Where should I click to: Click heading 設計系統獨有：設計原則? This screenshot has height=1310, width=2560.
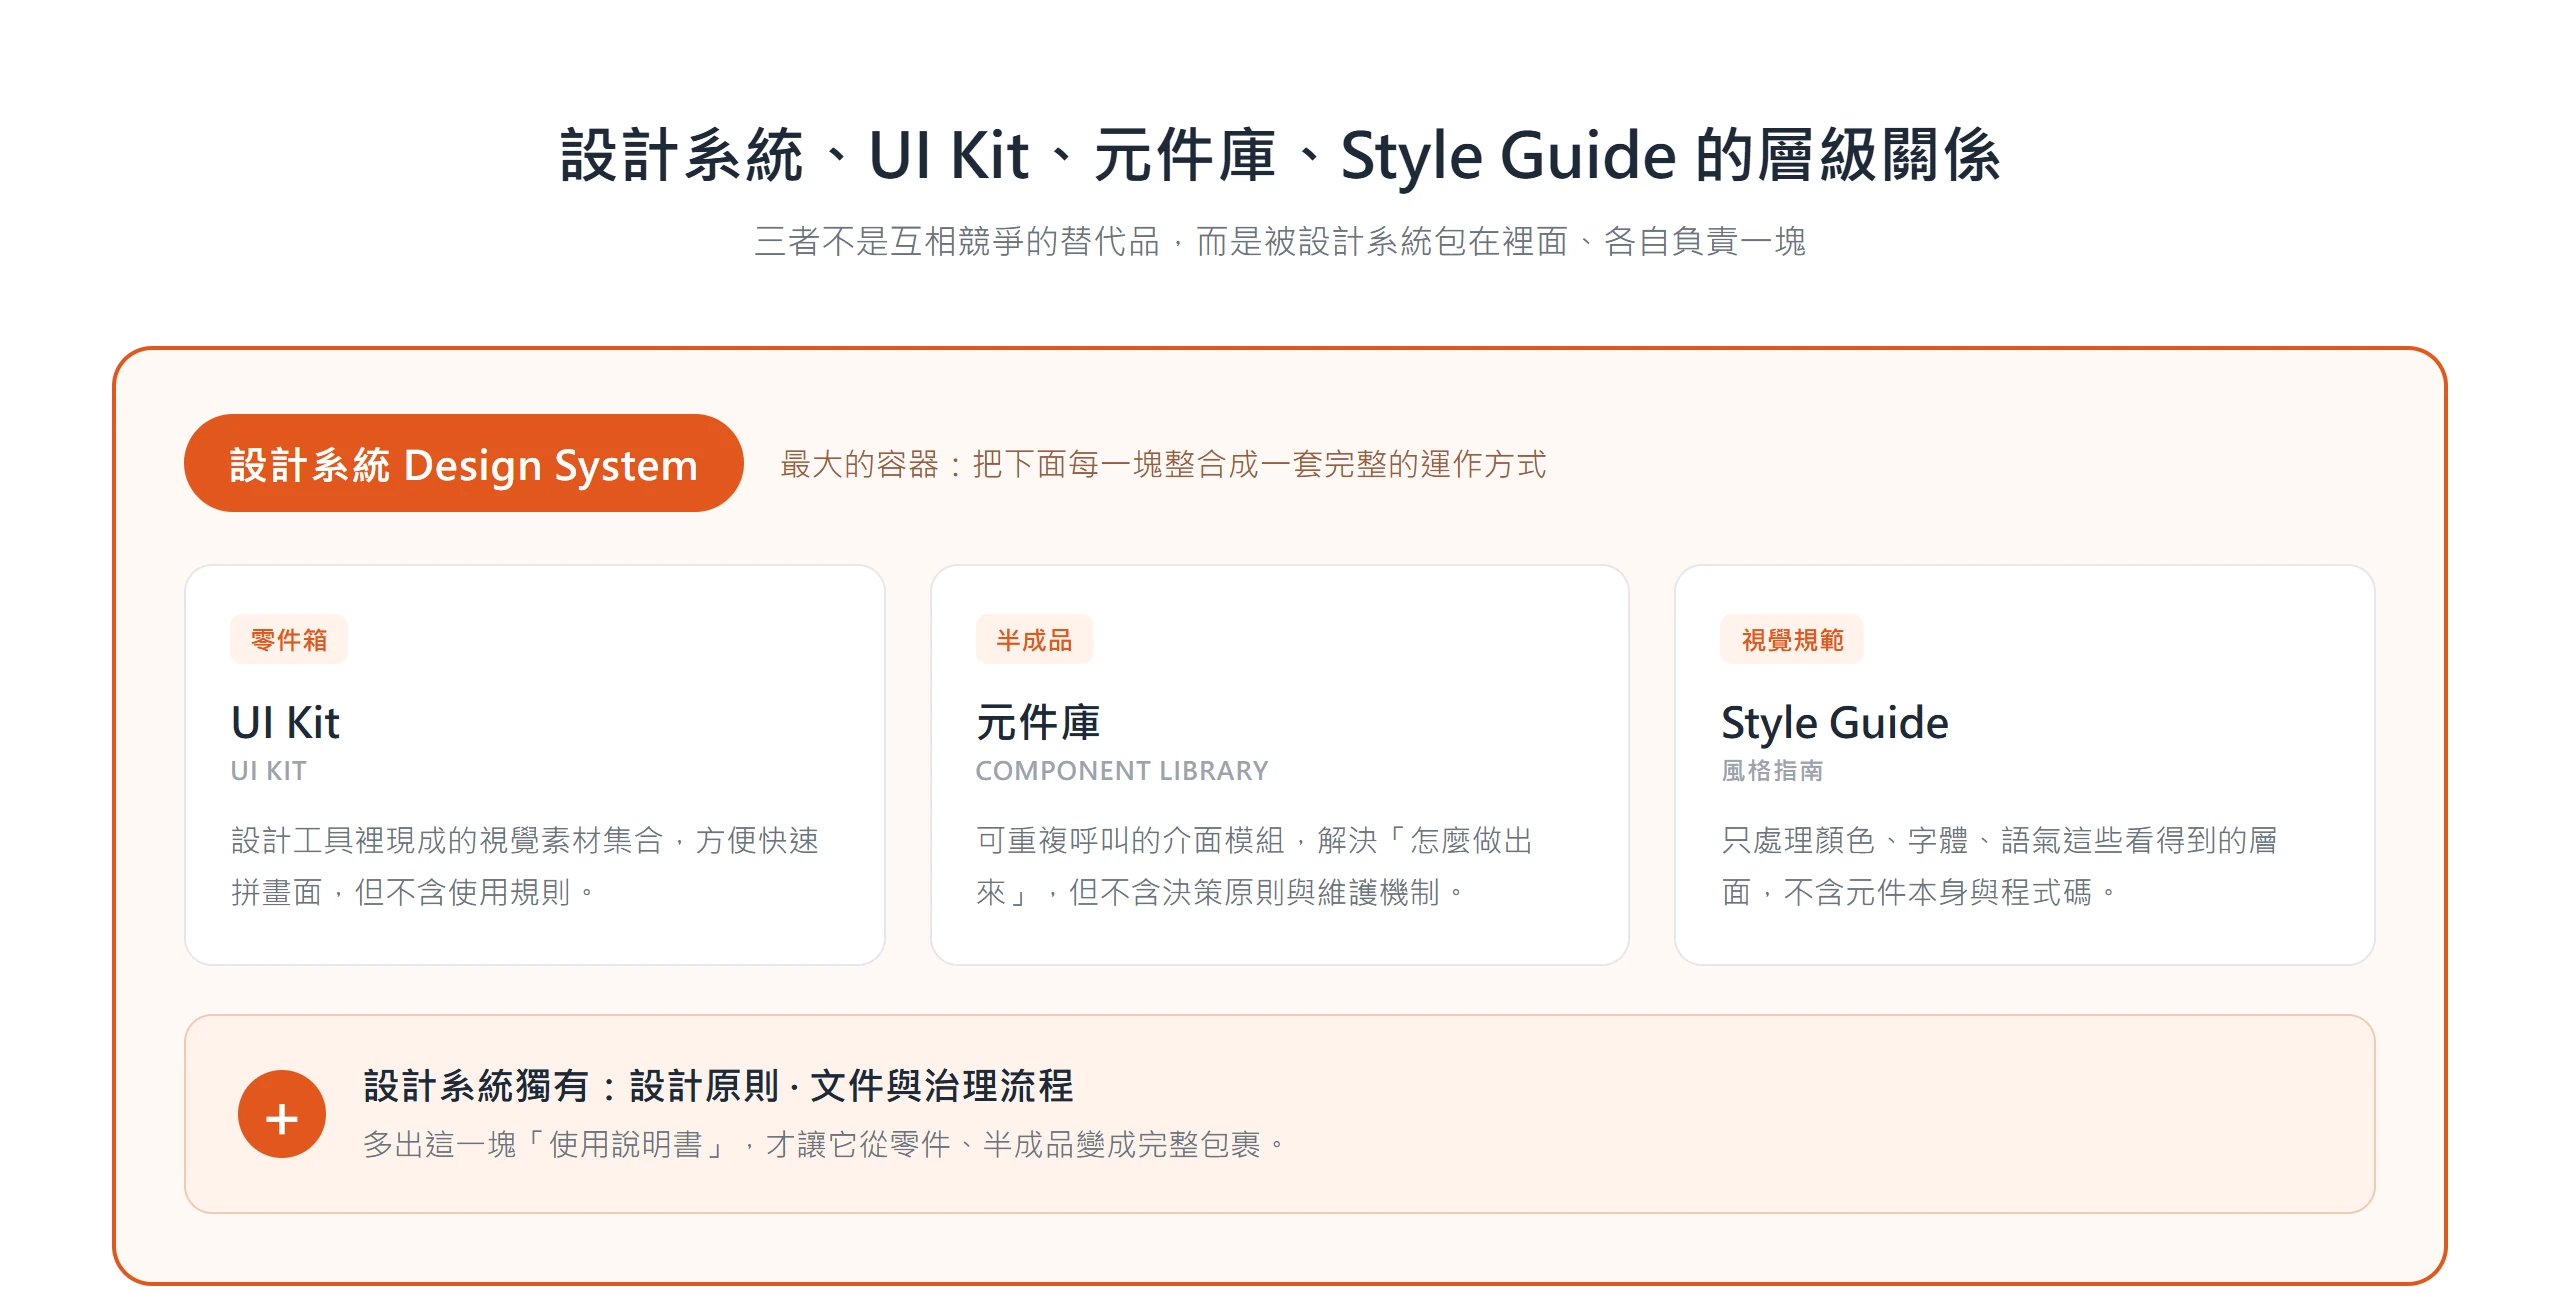pos(718,1086)
